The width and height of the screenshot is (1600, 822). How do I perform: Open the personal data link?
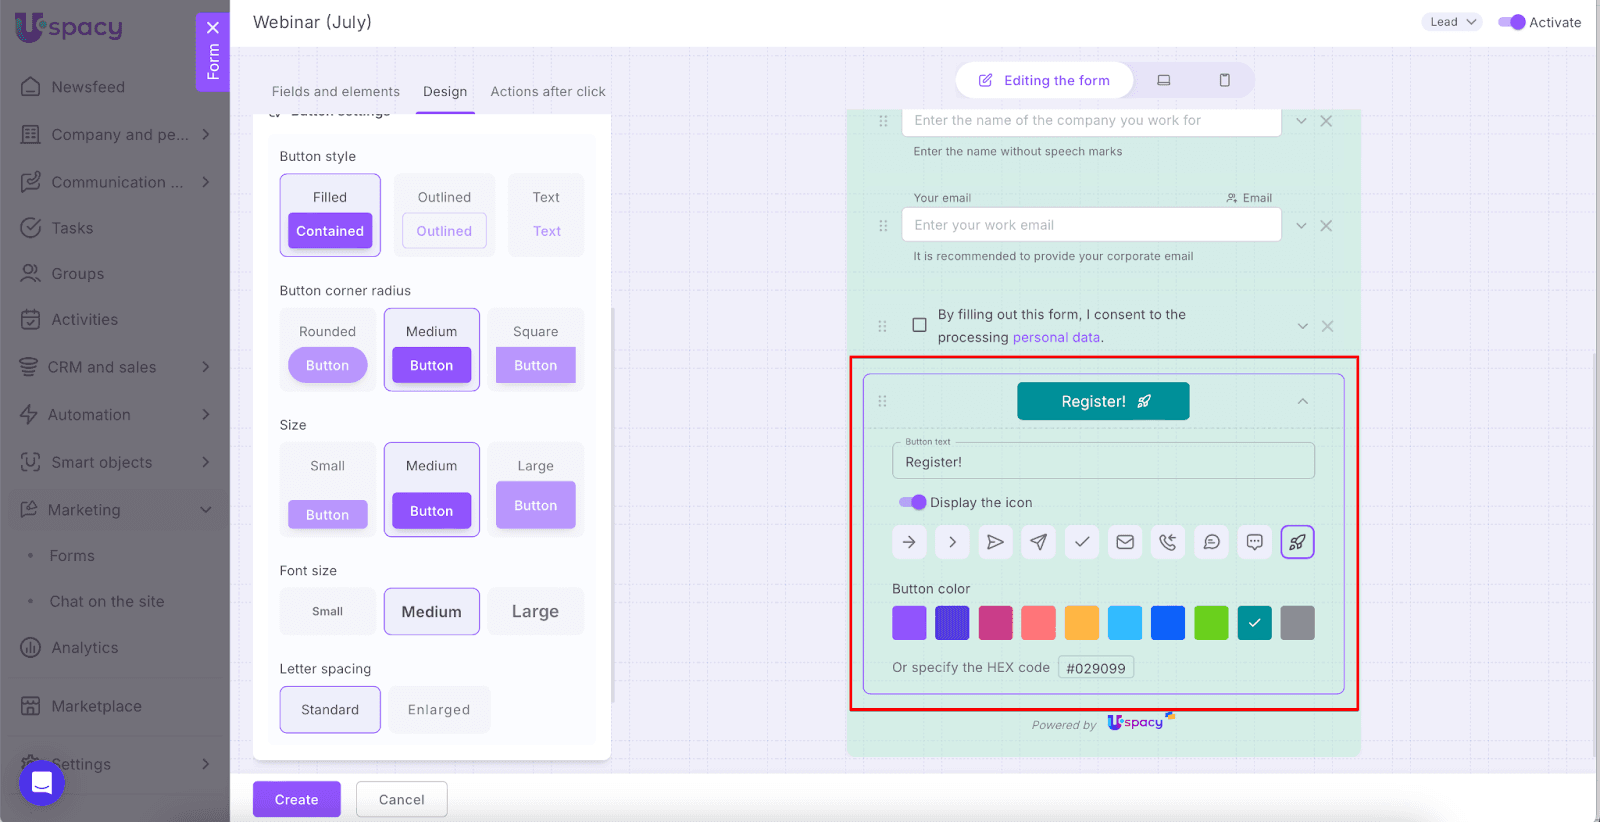point(1056,338)
